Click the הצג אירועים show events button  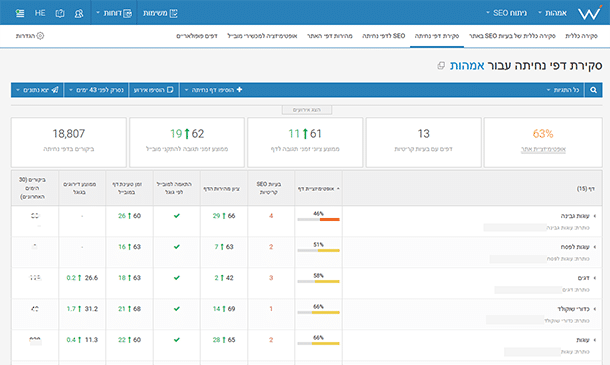pos(307,110)
